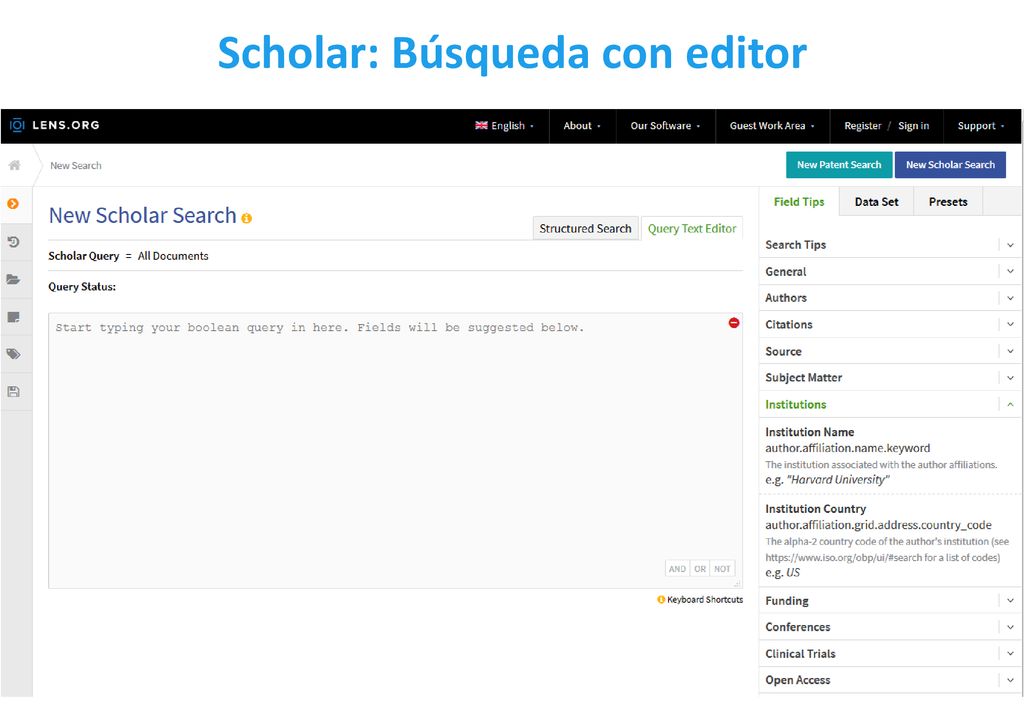Expand the Citations field section
Viewport: 1024px width, 724px height.
tap(889, 324)
